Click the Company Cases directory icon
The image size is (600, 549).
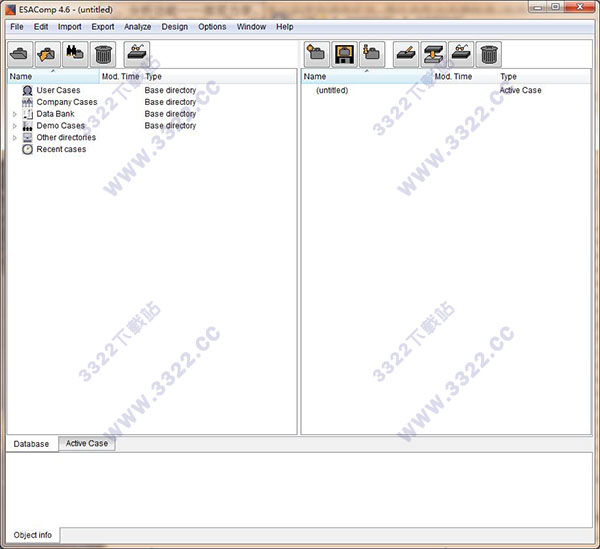[x=28, y=102]
